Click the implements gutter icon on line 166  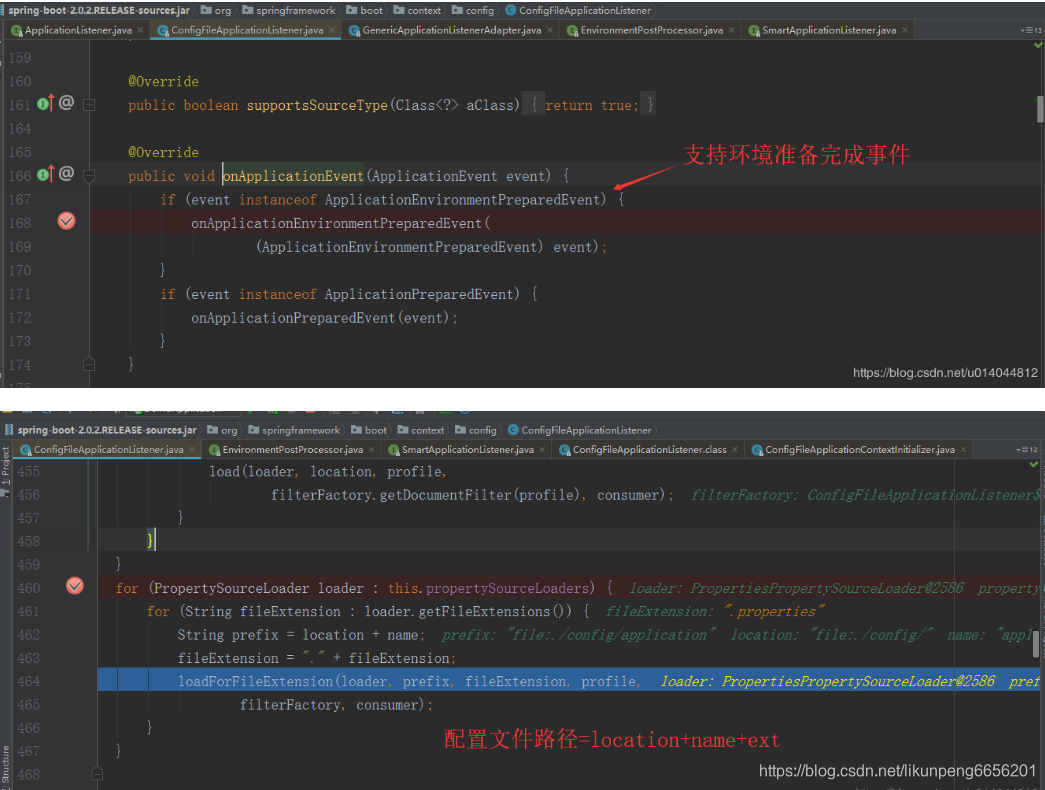45,174
